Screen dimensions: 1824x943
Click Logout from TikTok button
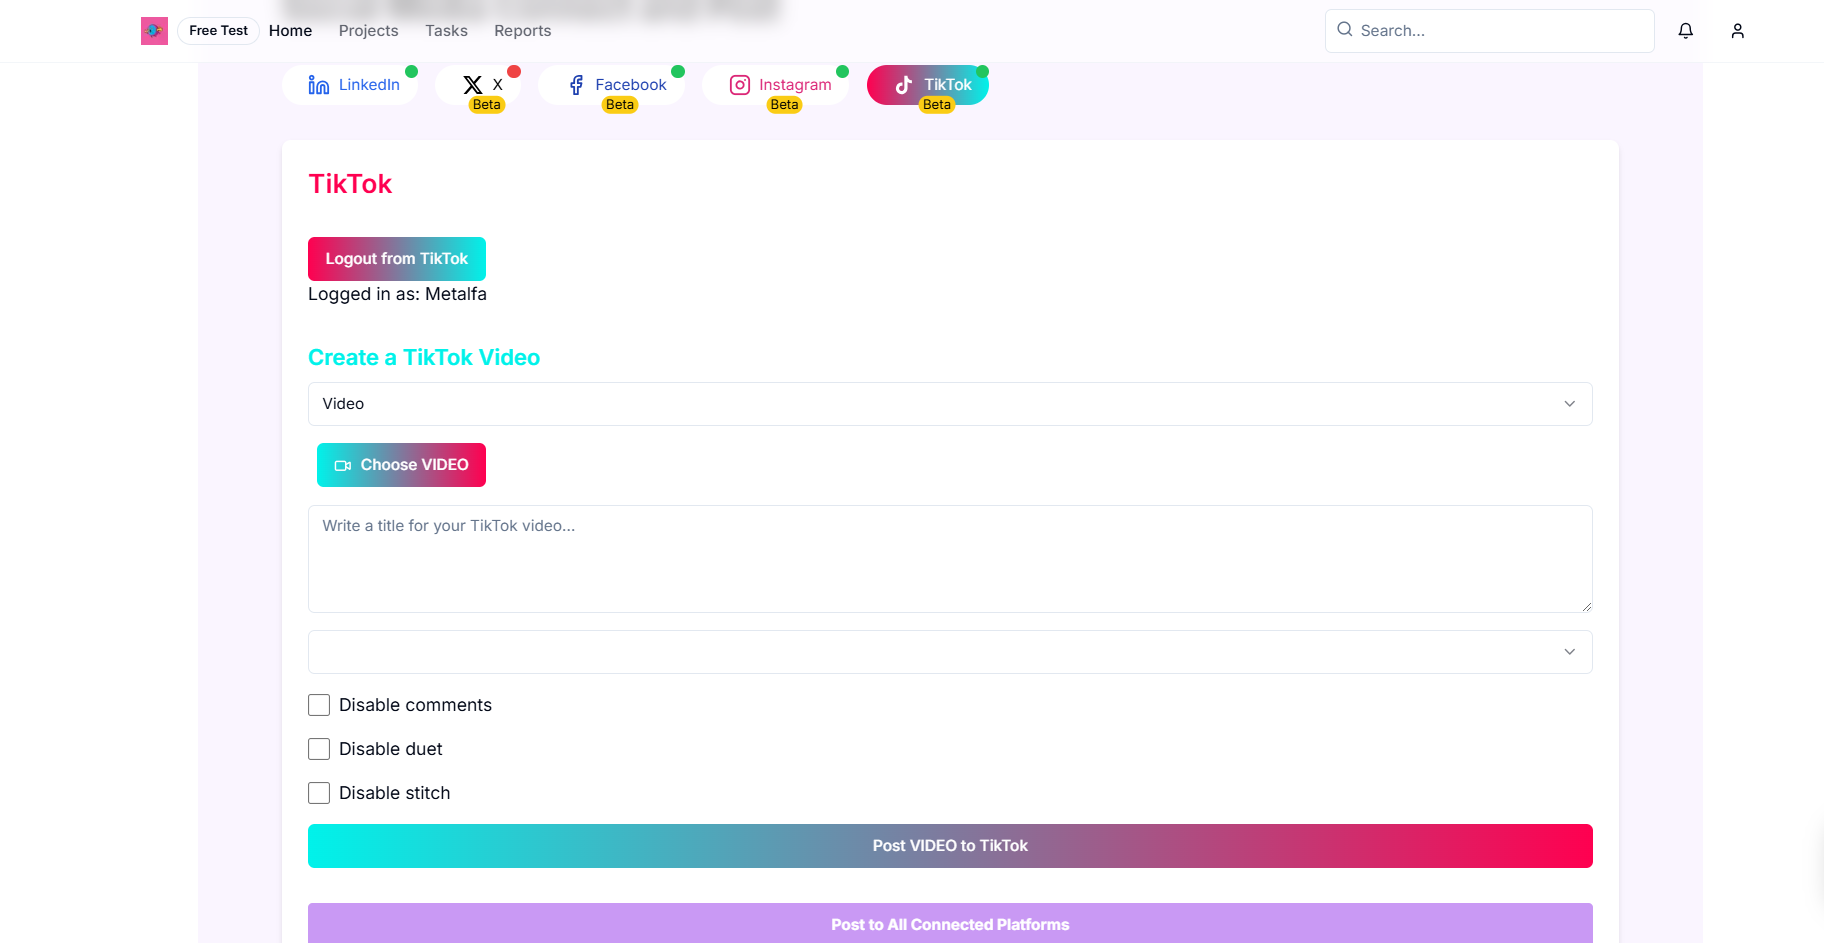[x=397, y=259]
